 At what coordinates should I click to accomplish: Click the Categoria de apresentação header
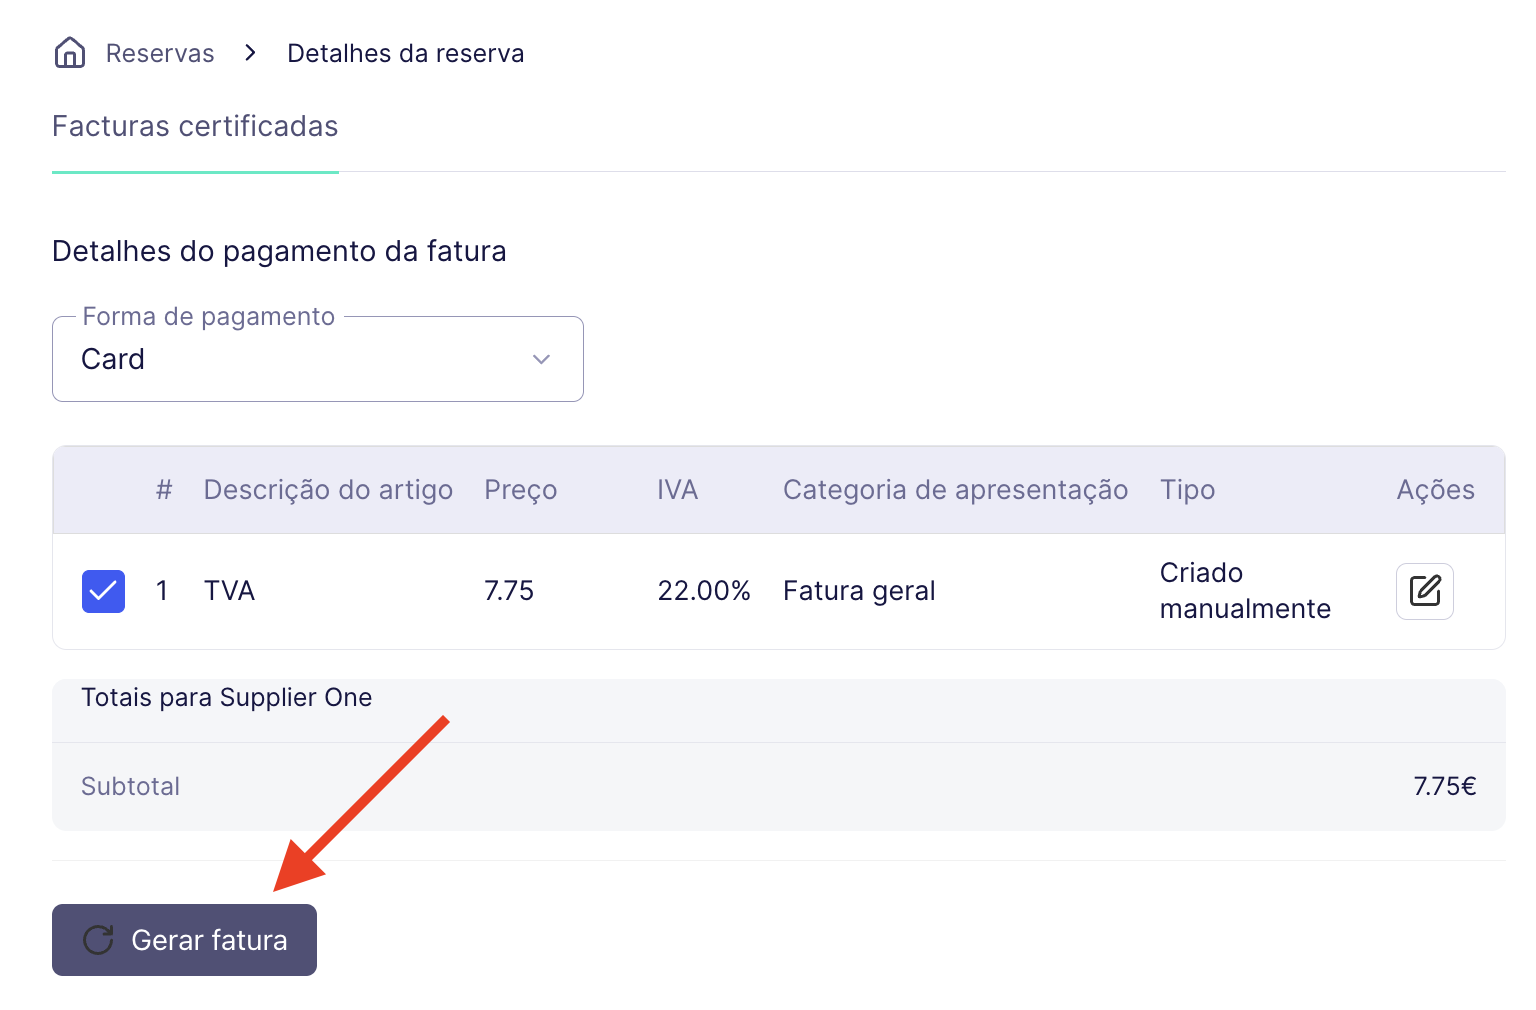(x=955, y=490)
